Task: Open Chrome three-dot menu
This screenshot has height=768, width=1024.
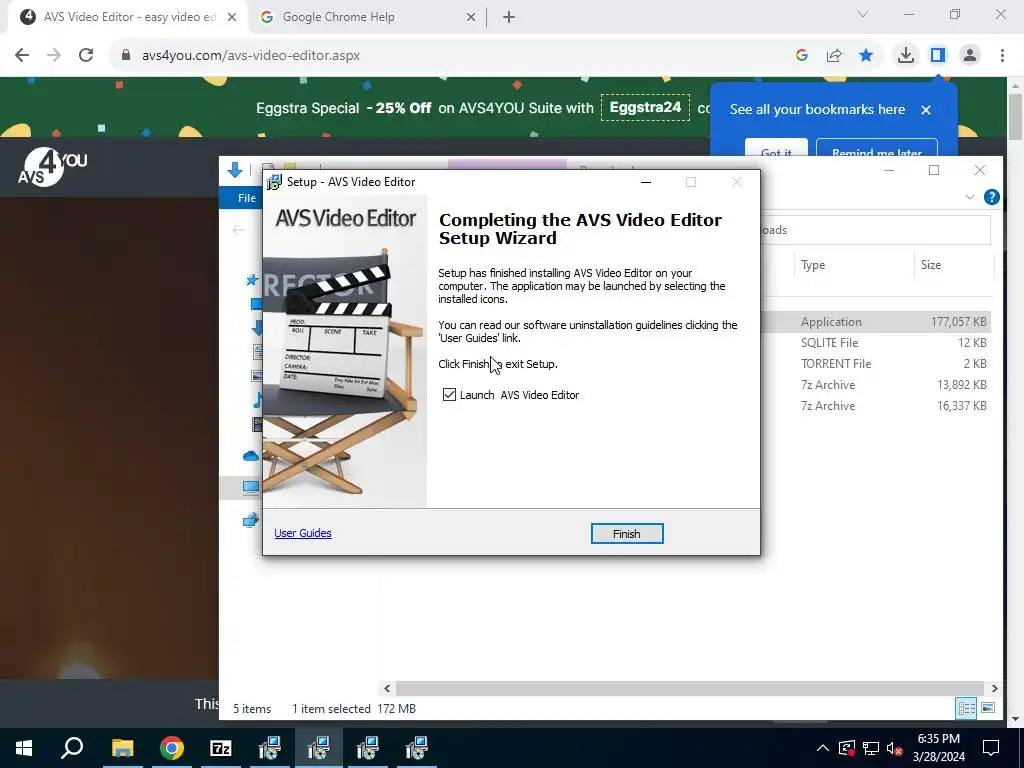Action: pos(1002,56)
